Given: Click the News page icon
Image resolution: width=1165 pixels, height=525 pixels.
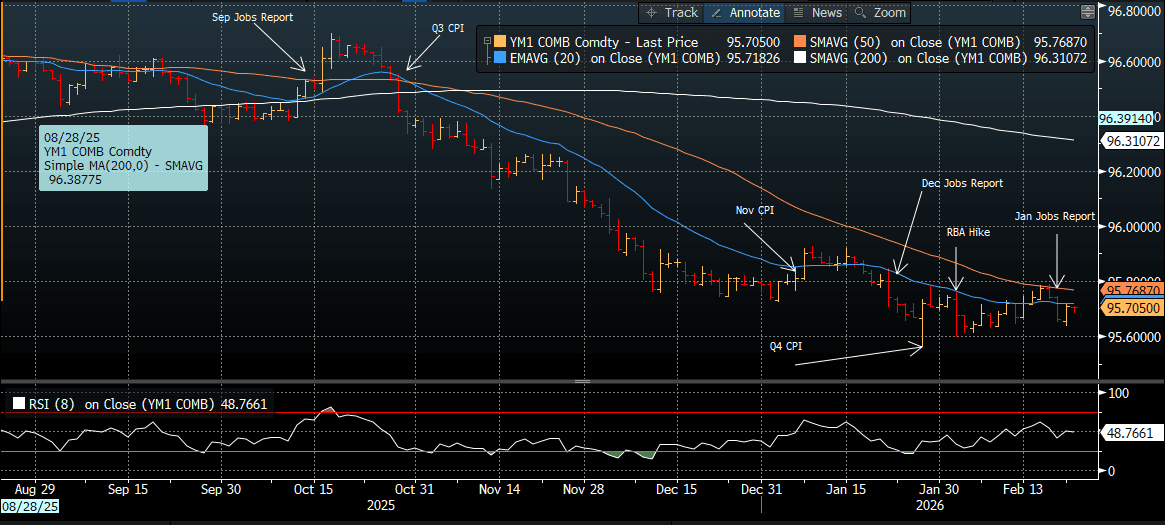Looking at the screenshot, I should click(x=798, y=13).
